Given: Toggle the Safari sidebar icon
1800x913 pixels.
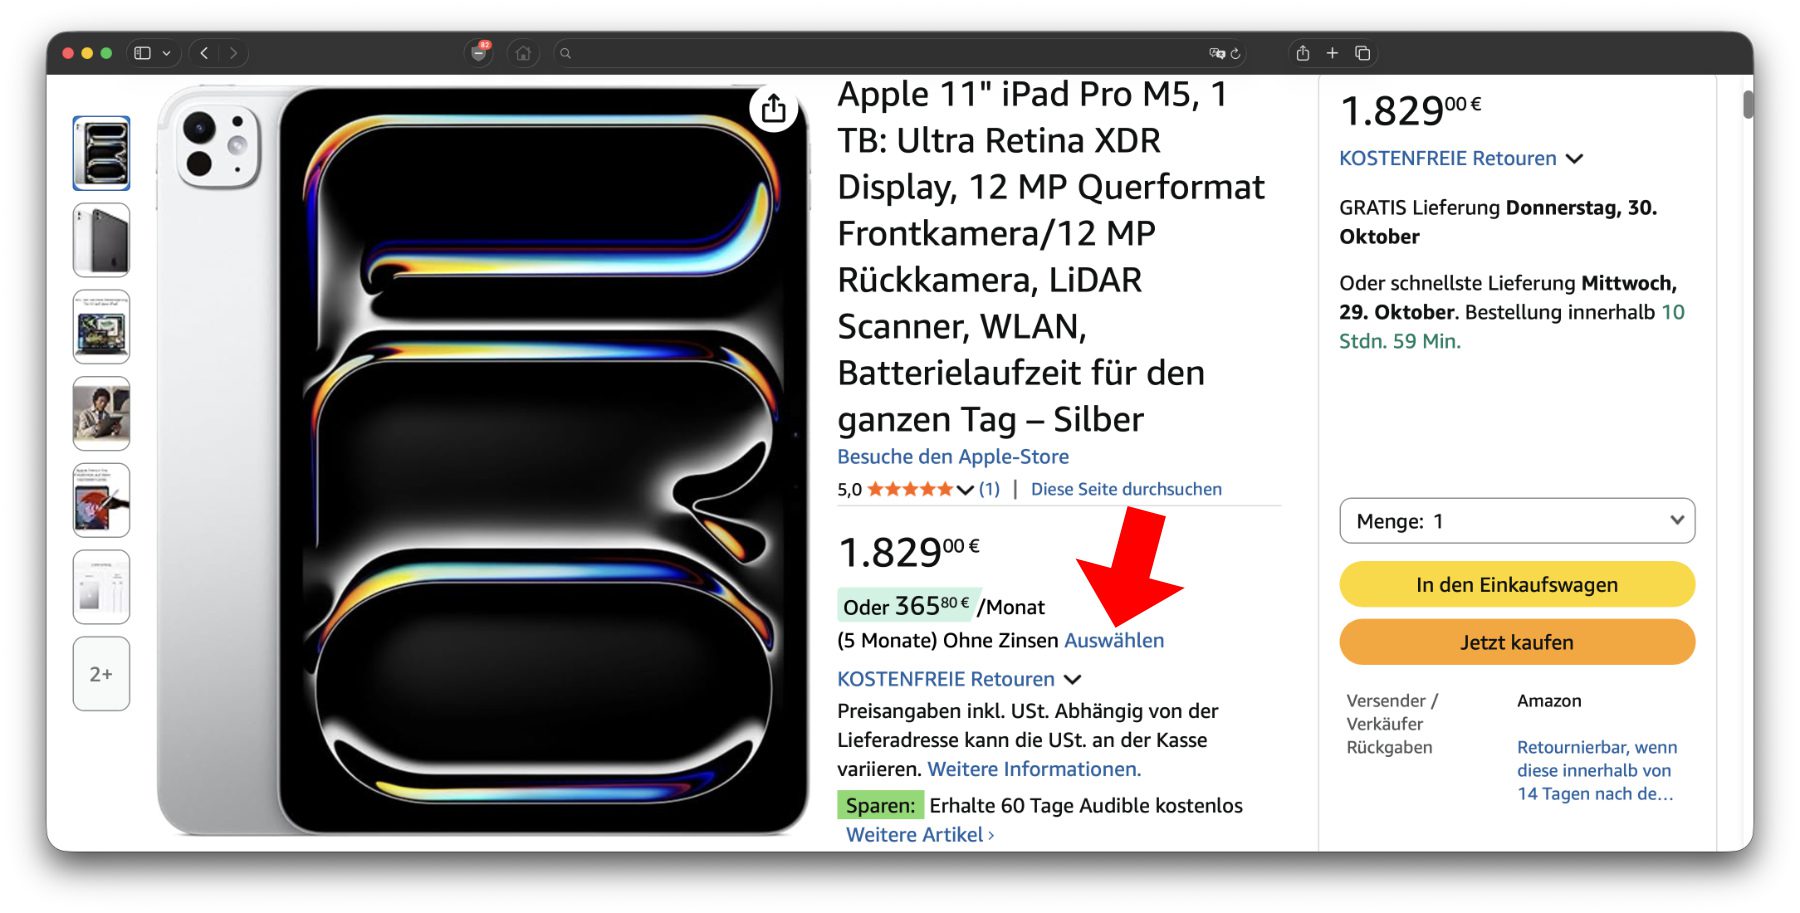Looking at the screenshot, I should tap(142, 53).
